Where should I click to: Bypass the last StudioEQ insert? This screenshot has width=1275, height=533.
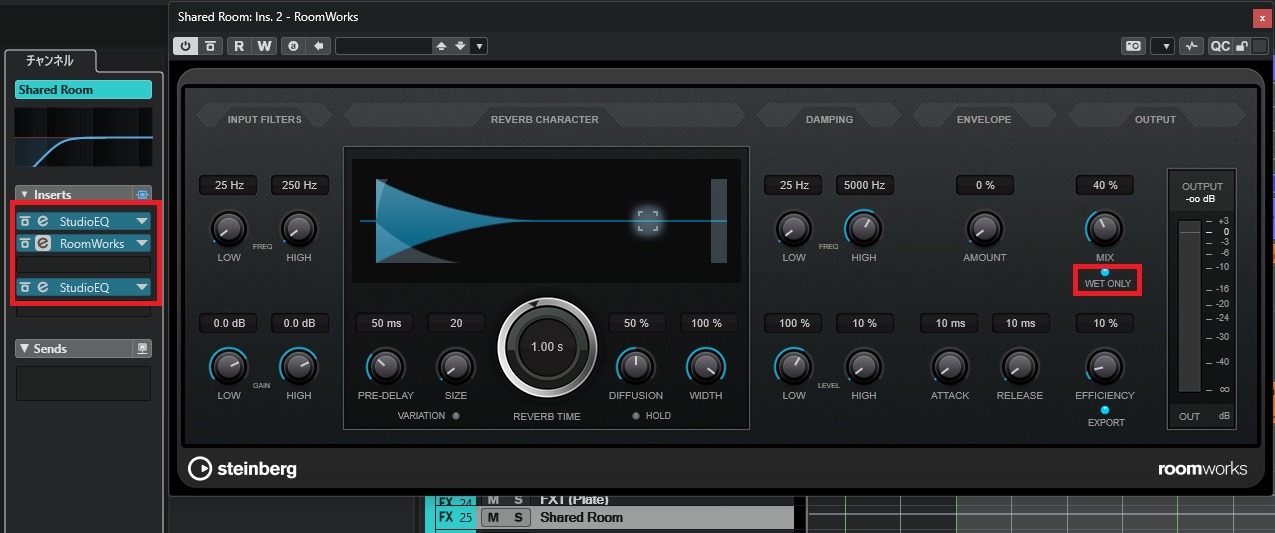click(25, 288)
